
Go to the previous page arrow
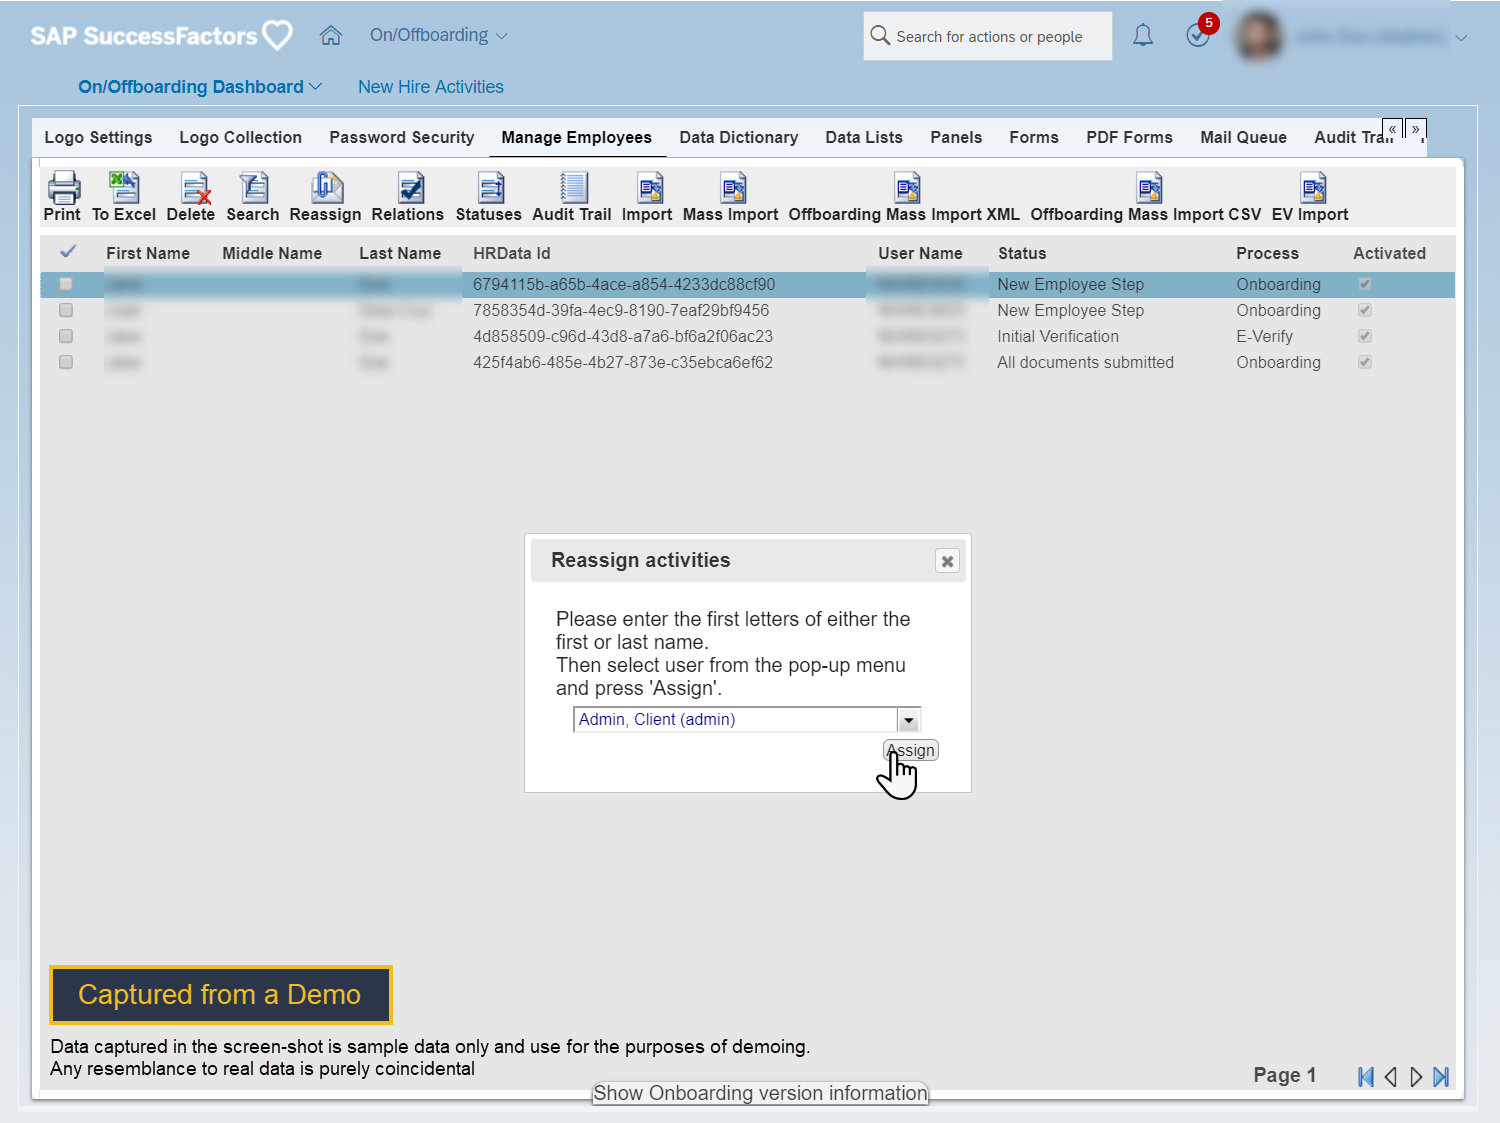click(1390, 1077)
